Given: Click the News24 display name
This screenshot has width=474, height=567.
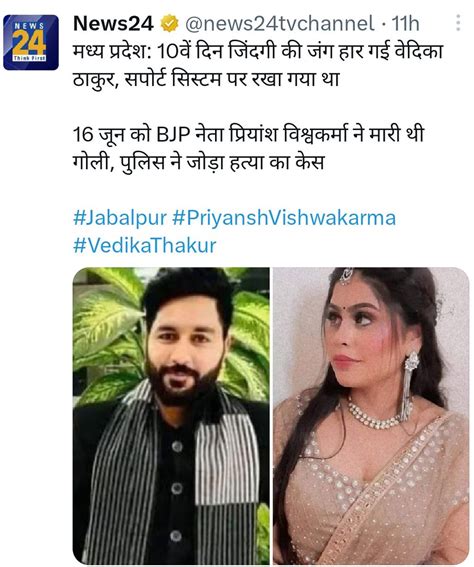Looking at the screenshot, I should (x=113, y=24).
